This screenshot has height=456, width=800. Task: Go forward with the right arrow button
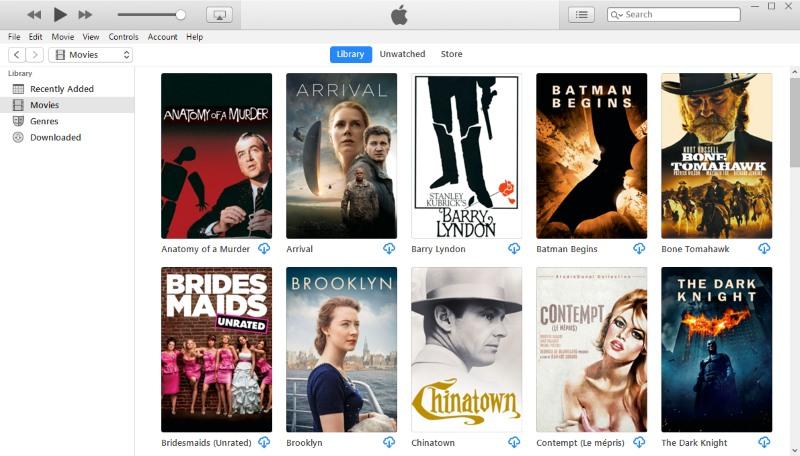[x=35, y=55]
